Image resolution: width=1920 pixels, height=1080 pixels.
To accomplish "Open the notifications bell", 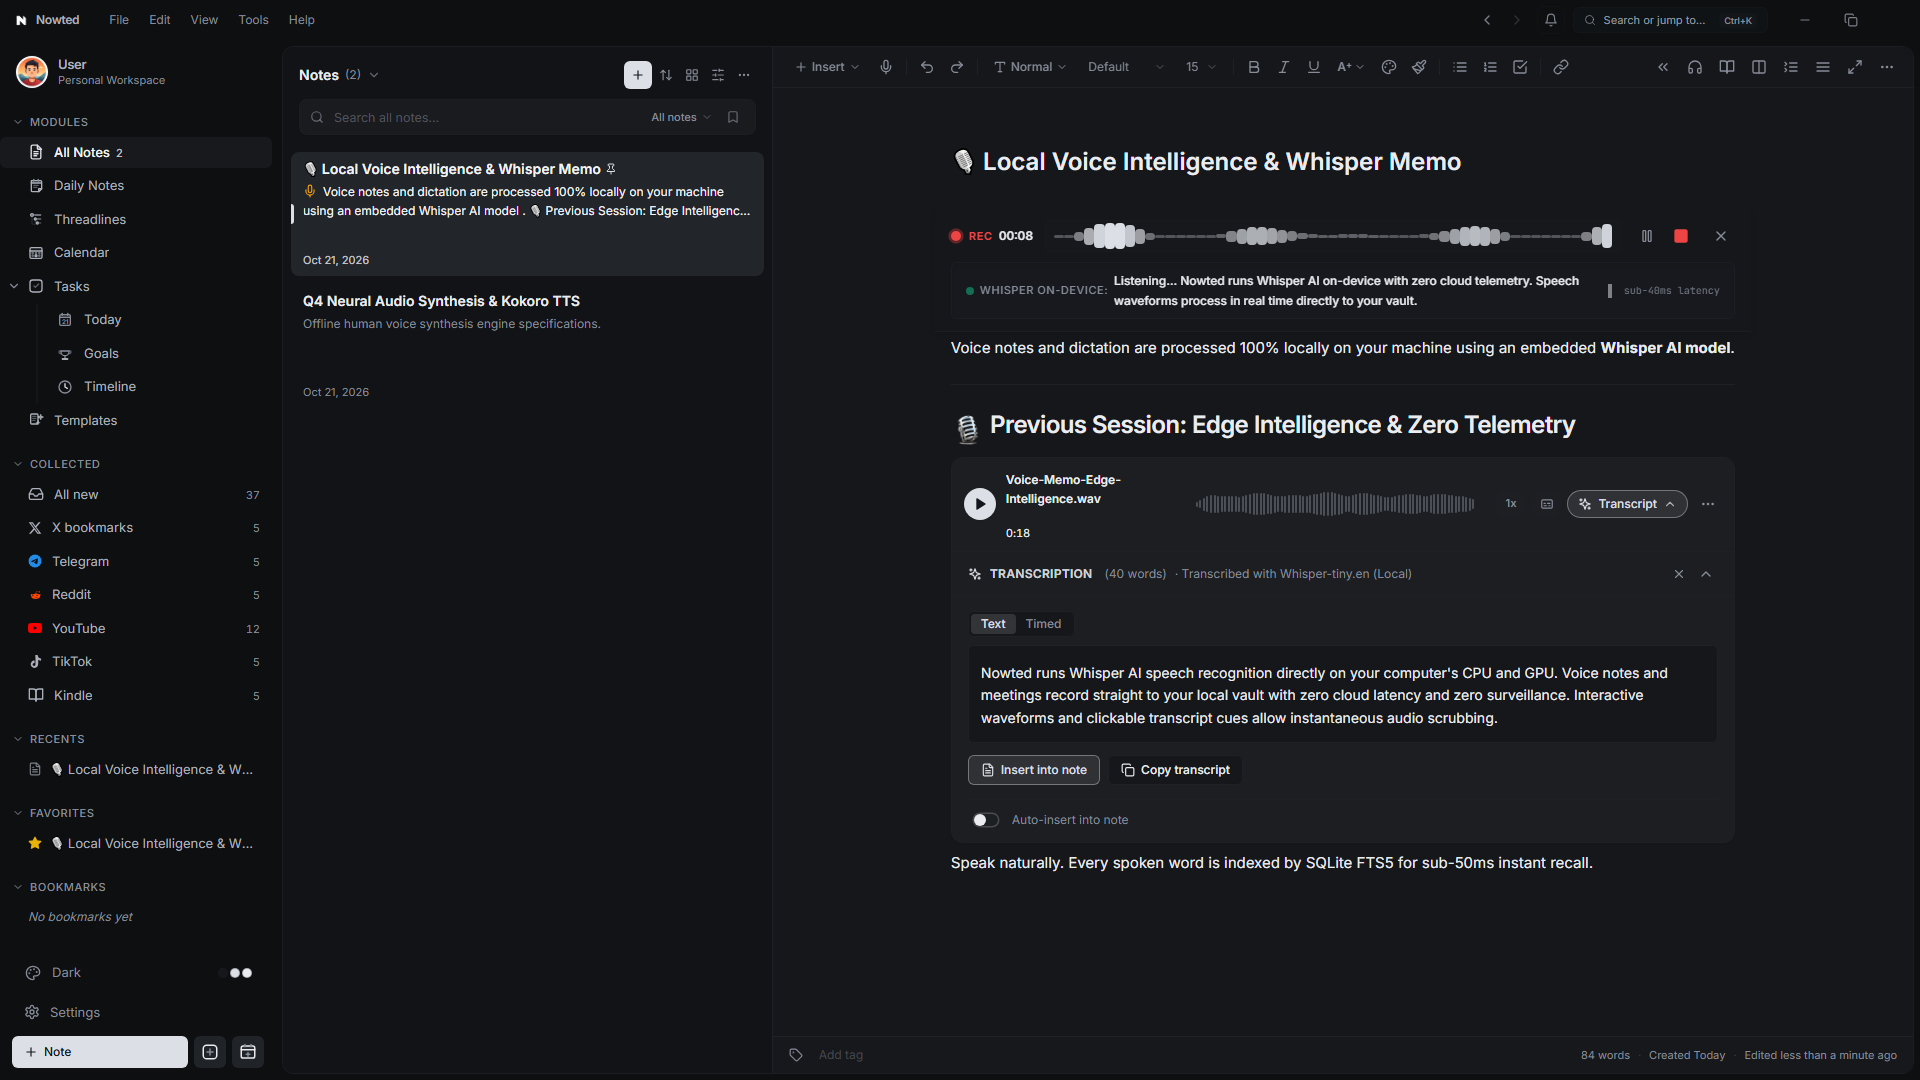I will pyautogui.click(x=1551, y=20).
